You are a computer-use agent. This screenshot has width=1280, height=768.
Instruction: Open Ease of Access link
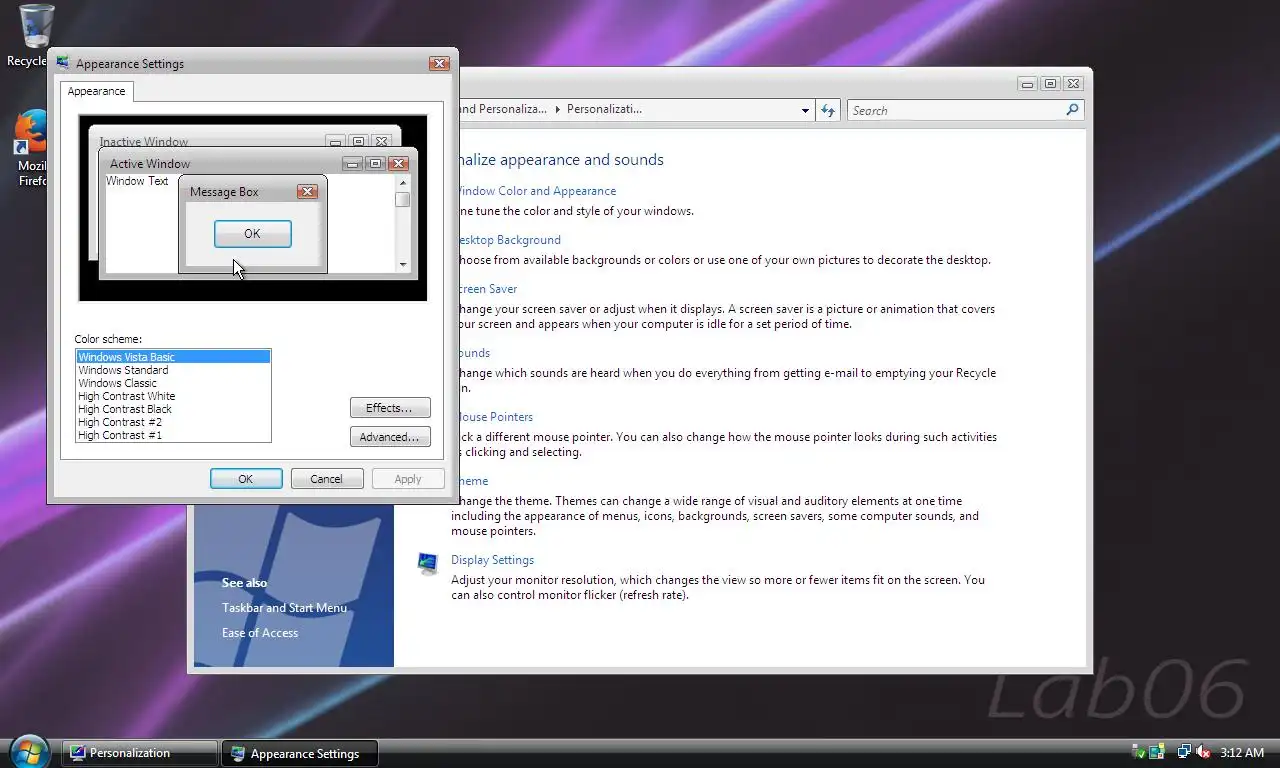point(260,633)
